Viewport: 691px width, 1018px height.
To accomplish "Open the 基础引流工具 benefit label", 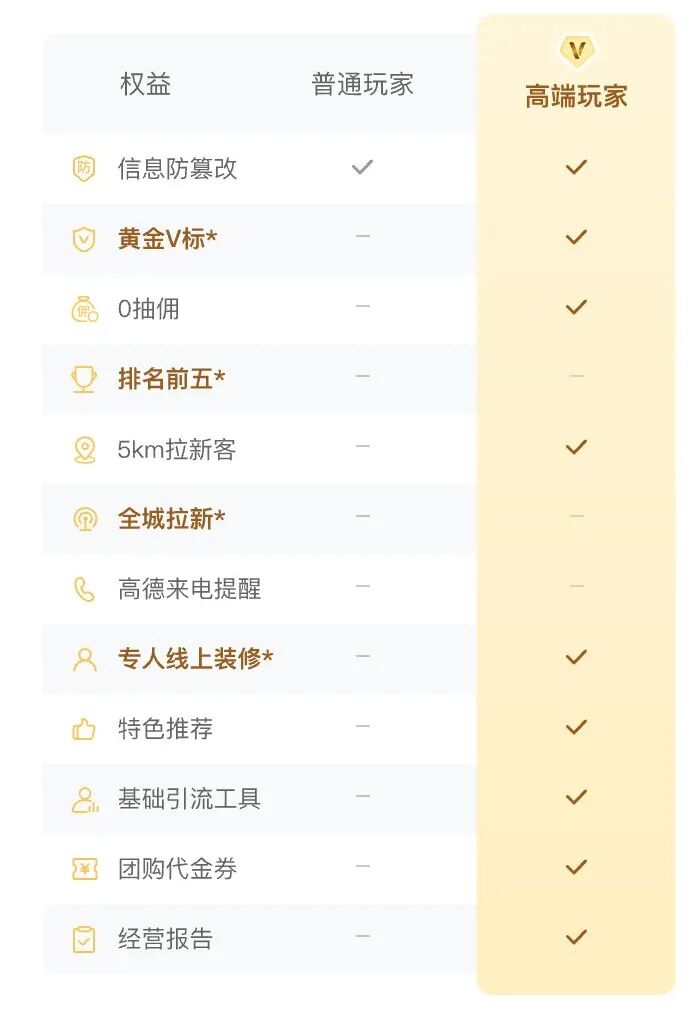I will [x=189, y=799].
